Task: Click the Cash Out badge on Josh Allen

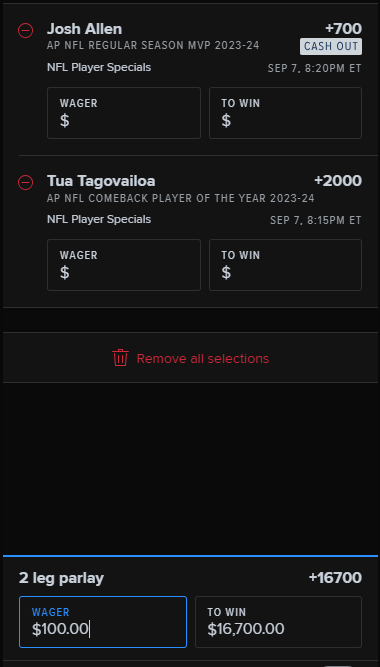Action: click(x=331, y=46)
